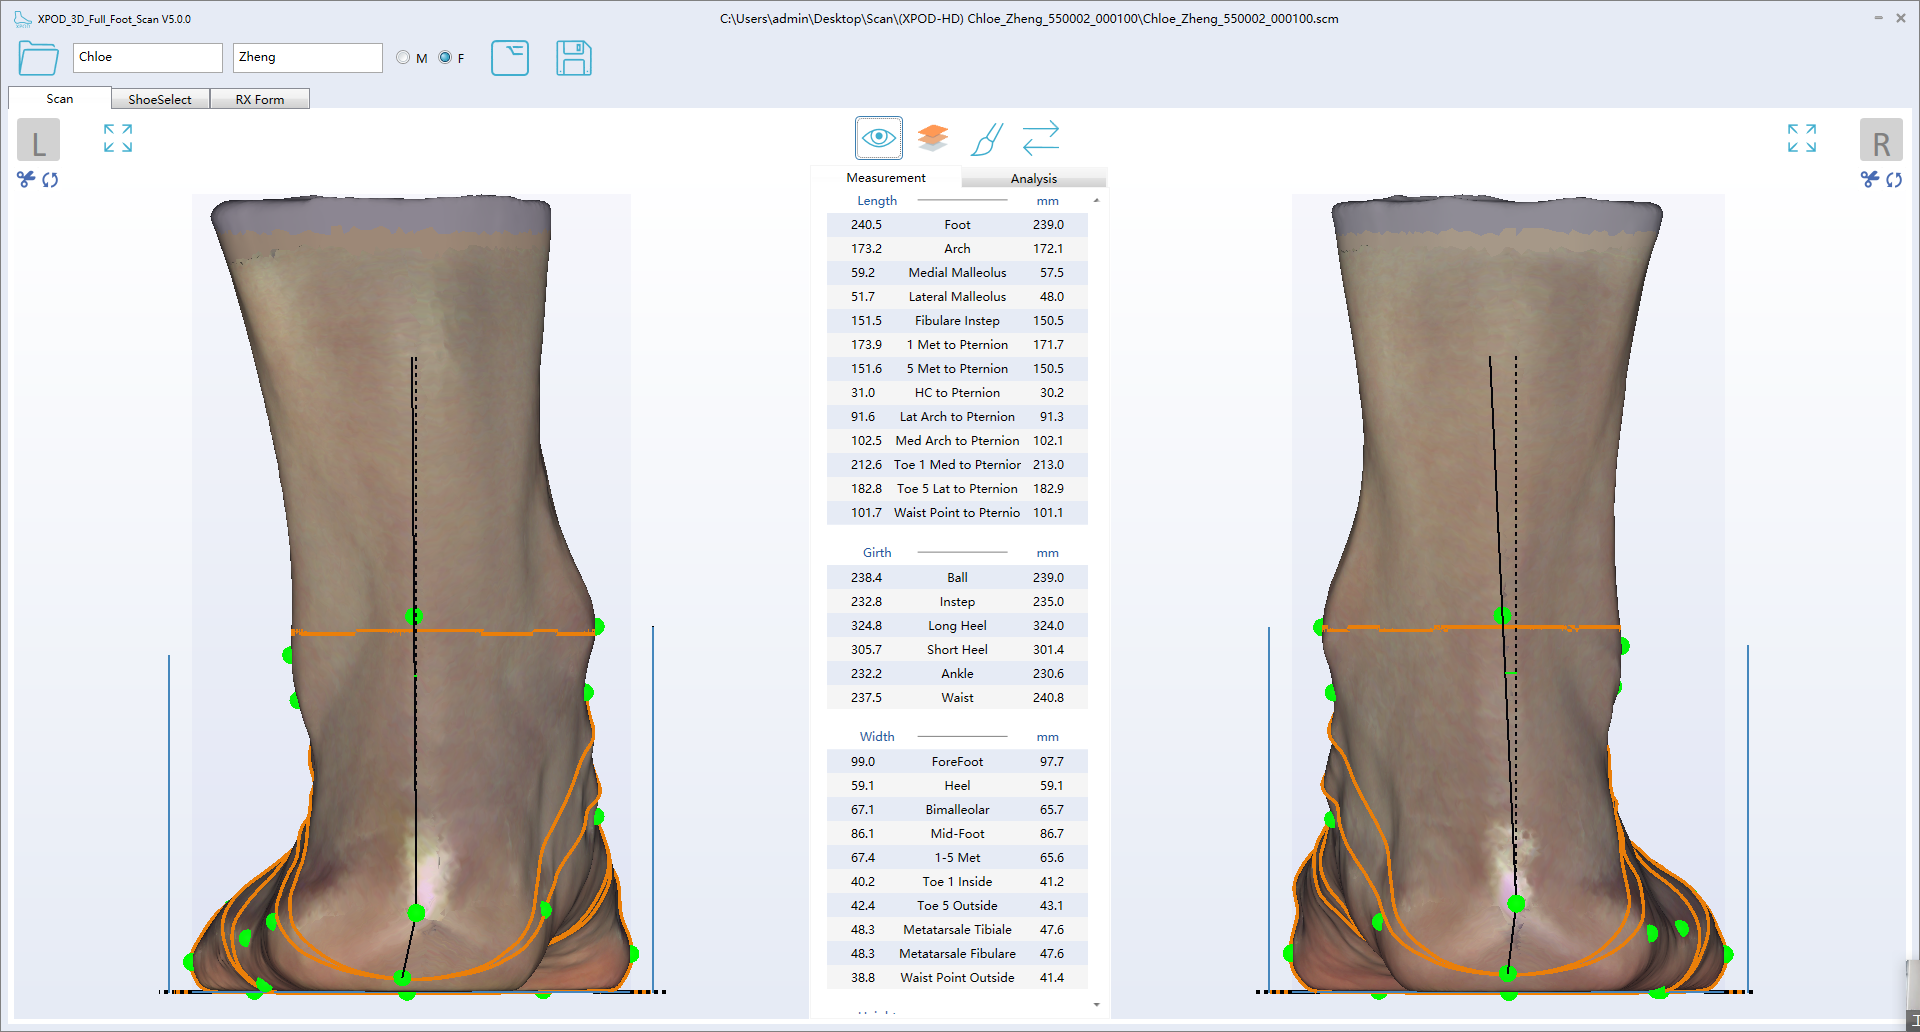Image resolution: width=1920 pixels, height=1032 pixels.
Task: Open a scan file via folder icon
Action: (37, 58)
